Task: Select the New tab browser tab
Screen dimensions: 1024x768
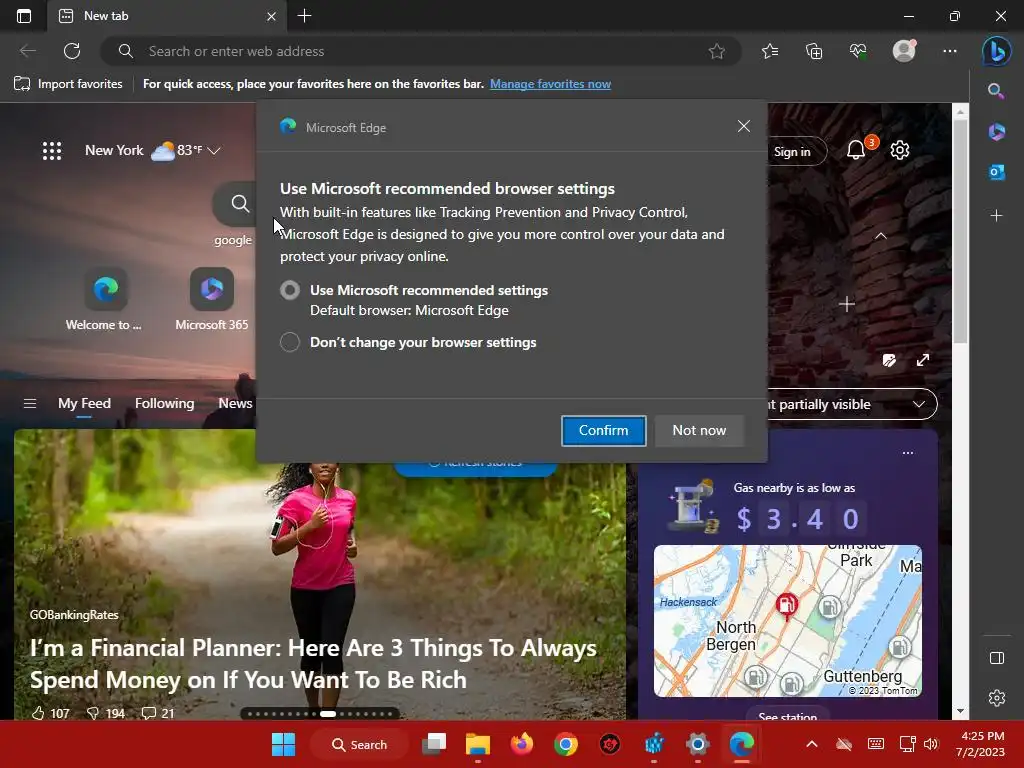Action: pyautogui.click(x=167, y=16)
